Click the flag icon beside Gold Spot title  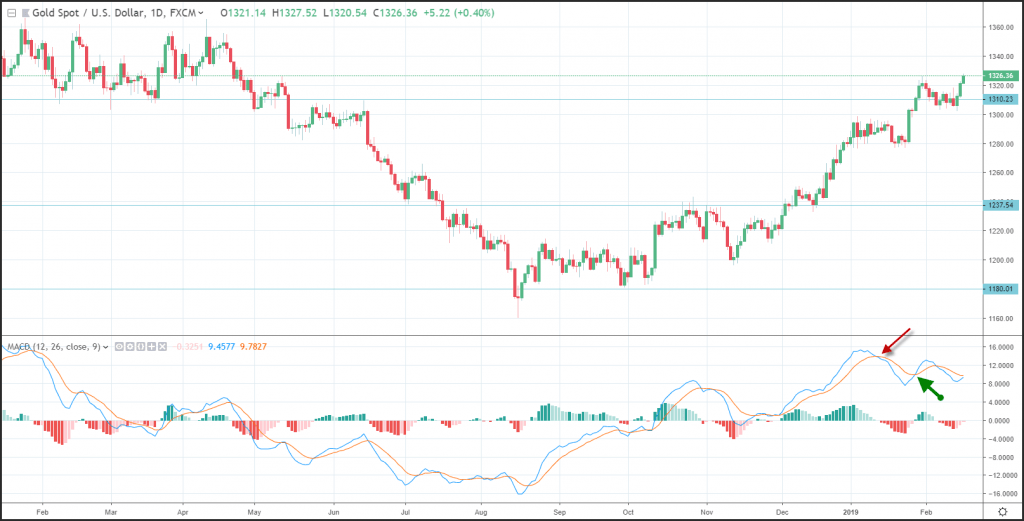point(25,14)
